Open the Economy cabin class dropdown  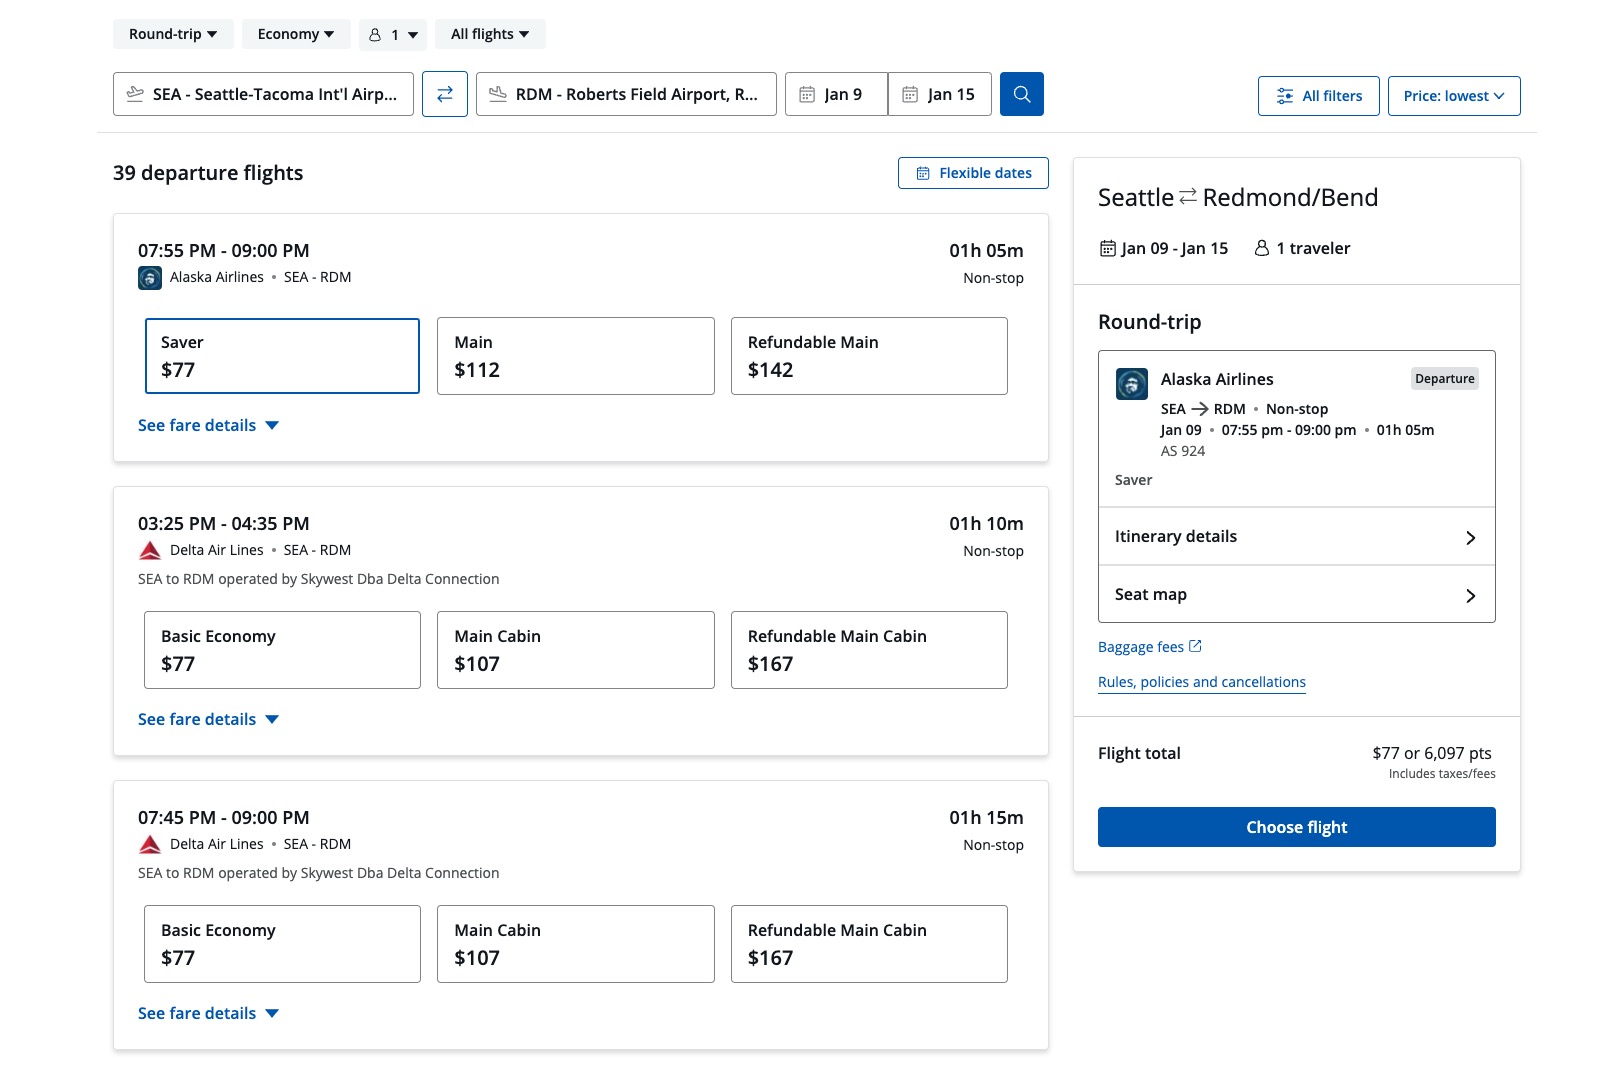(295, 34)
